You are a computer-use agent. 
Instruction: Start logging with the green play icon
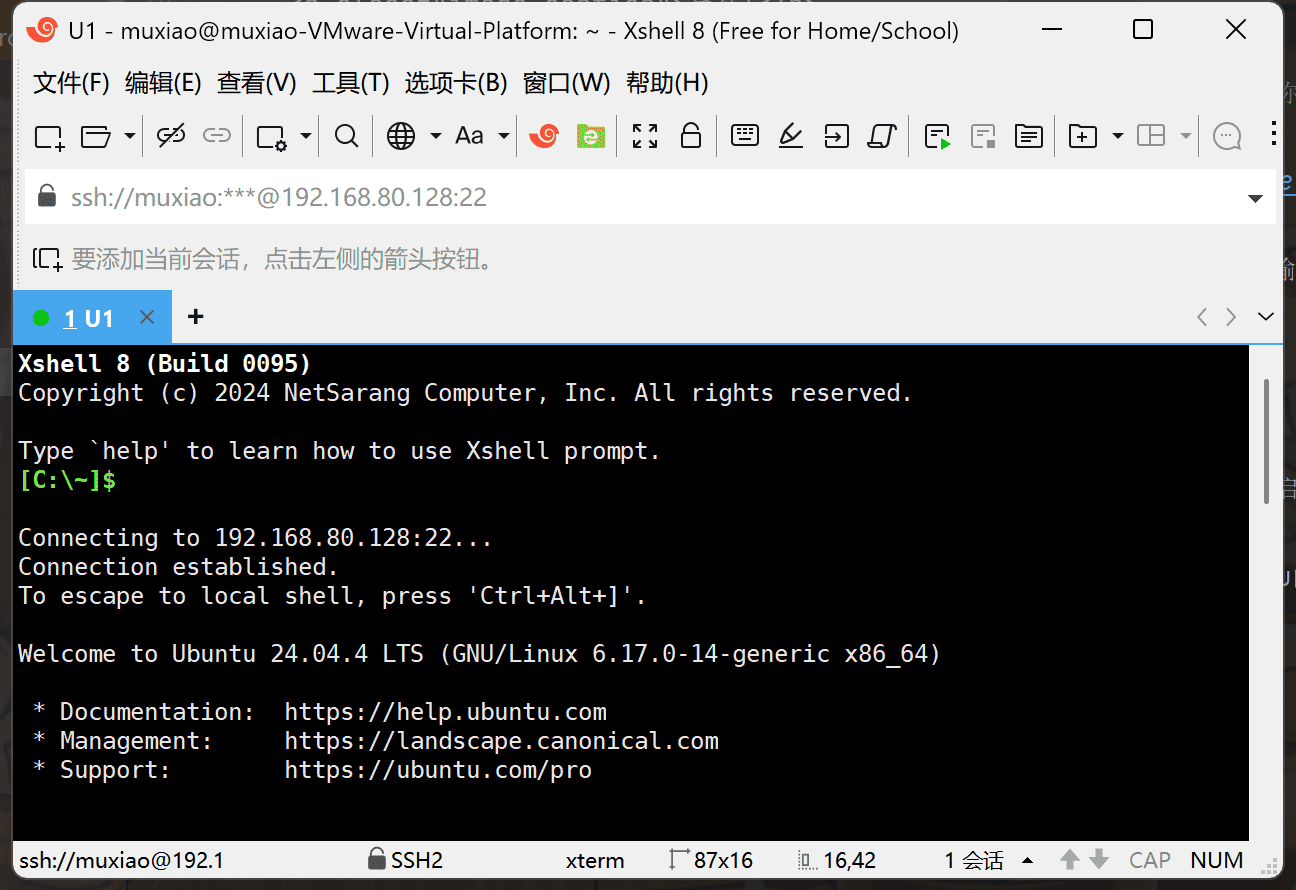click(937, 136)
